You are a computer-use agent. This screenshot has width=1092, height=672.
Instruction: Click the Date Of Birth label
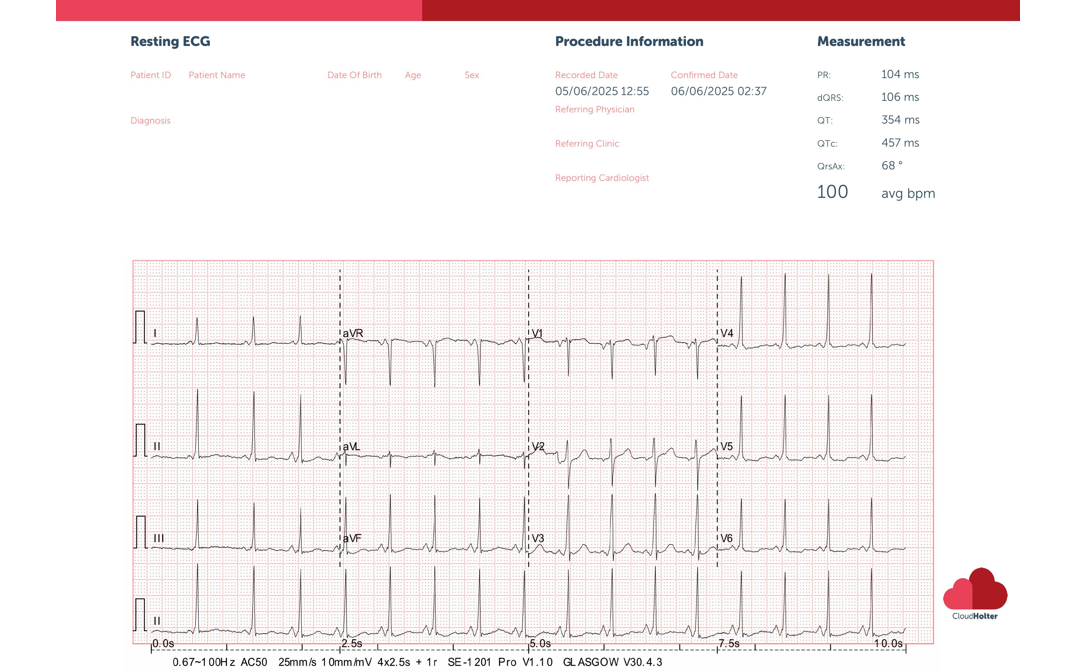tap(354, 75)
